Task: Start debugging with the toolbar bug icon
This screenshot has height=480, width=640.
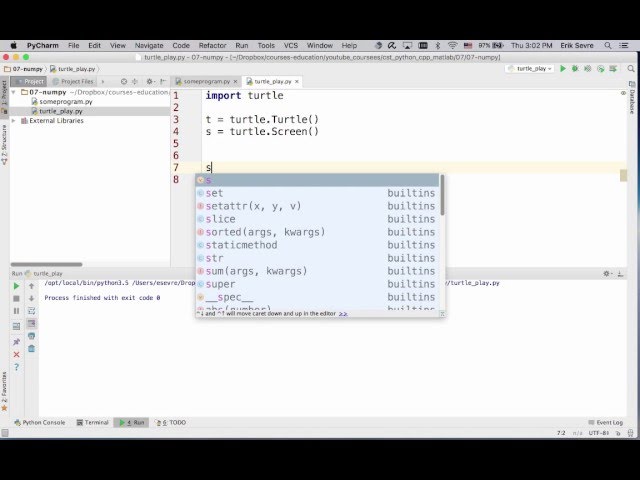Action: pos(575,69)
